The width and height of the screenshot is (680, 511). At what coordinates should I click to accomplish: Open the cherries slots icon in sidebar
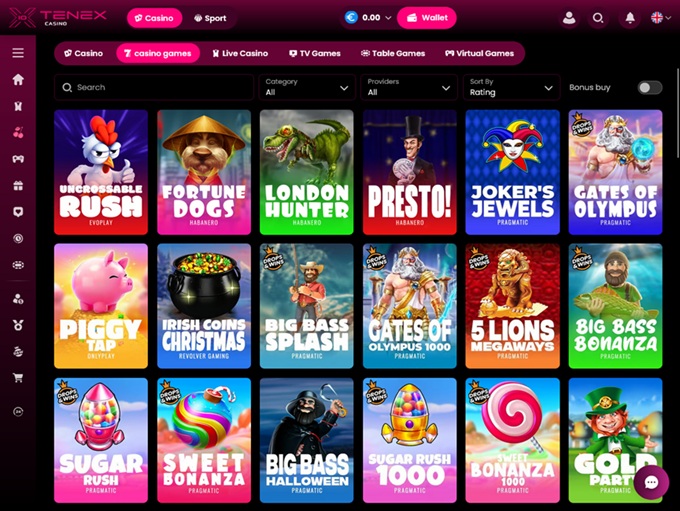click(18, 133)
